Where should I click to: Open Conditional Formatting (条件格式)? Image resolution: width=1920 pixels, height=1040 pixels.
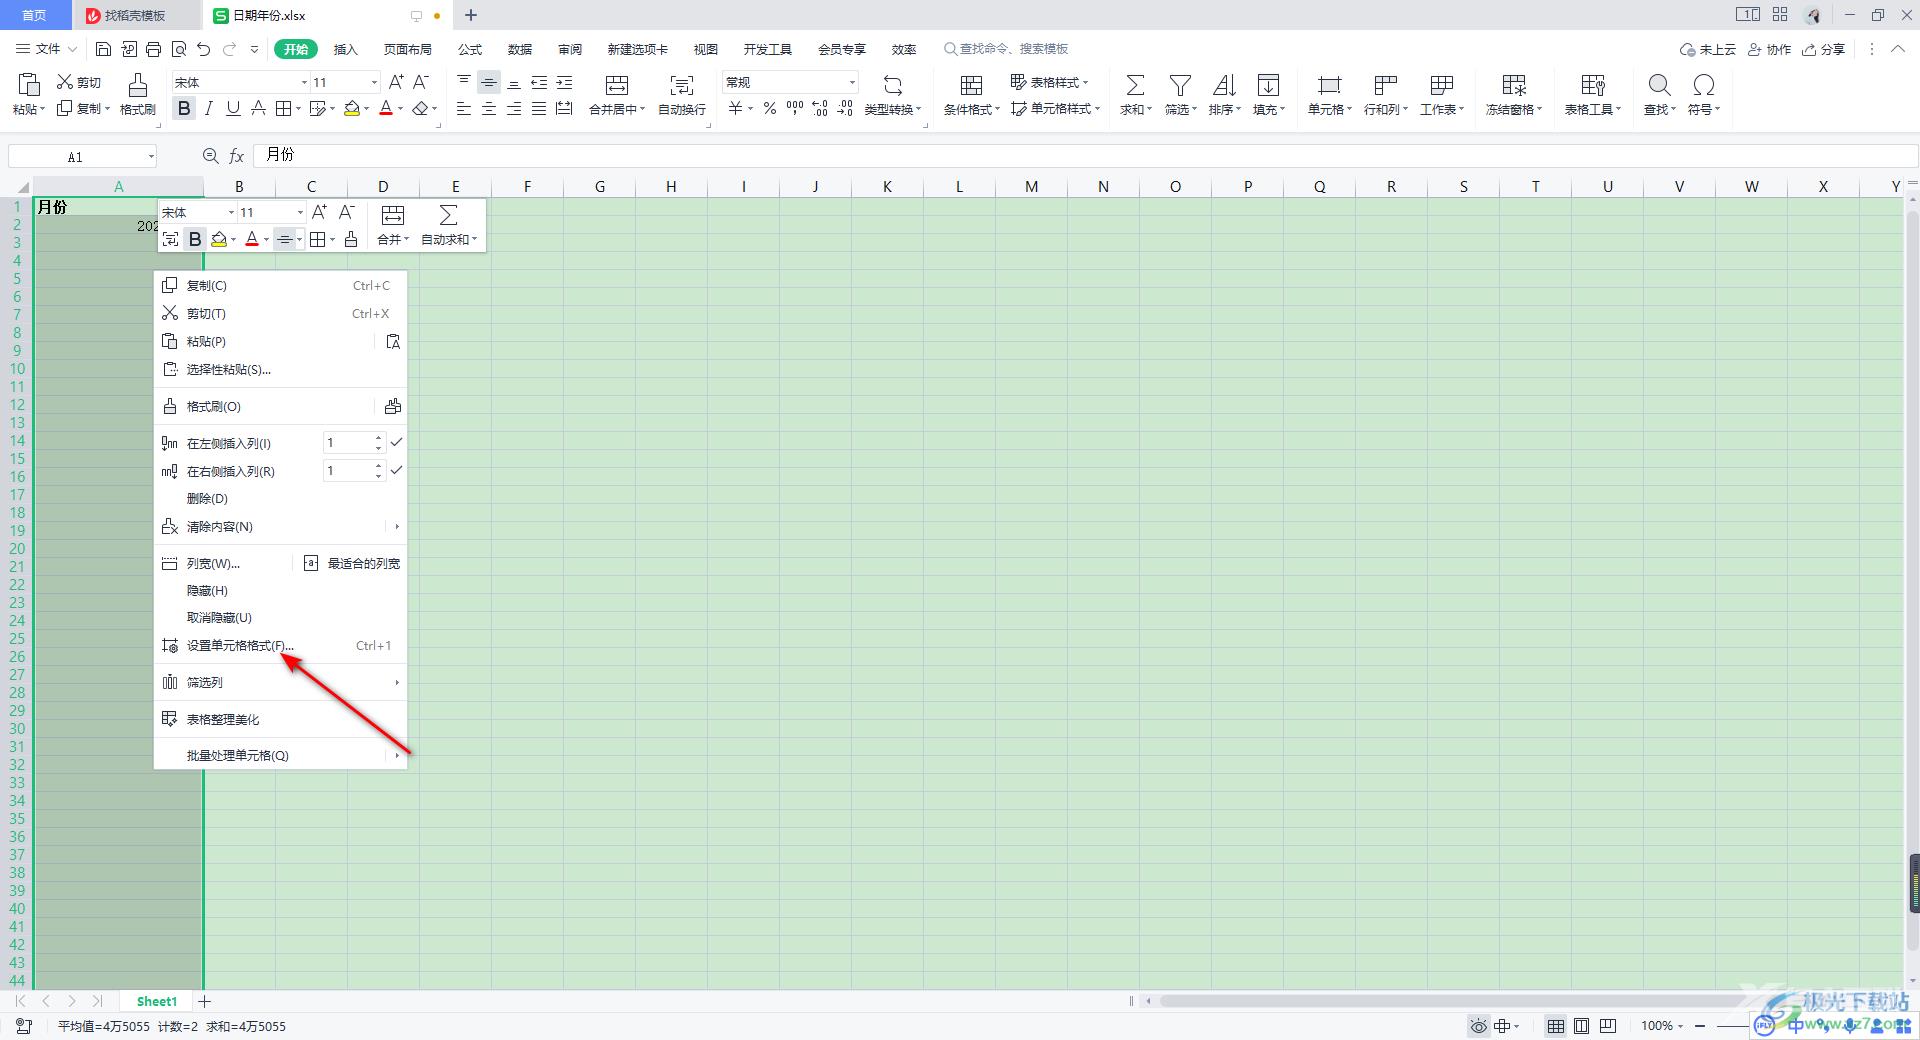(971, 94)
